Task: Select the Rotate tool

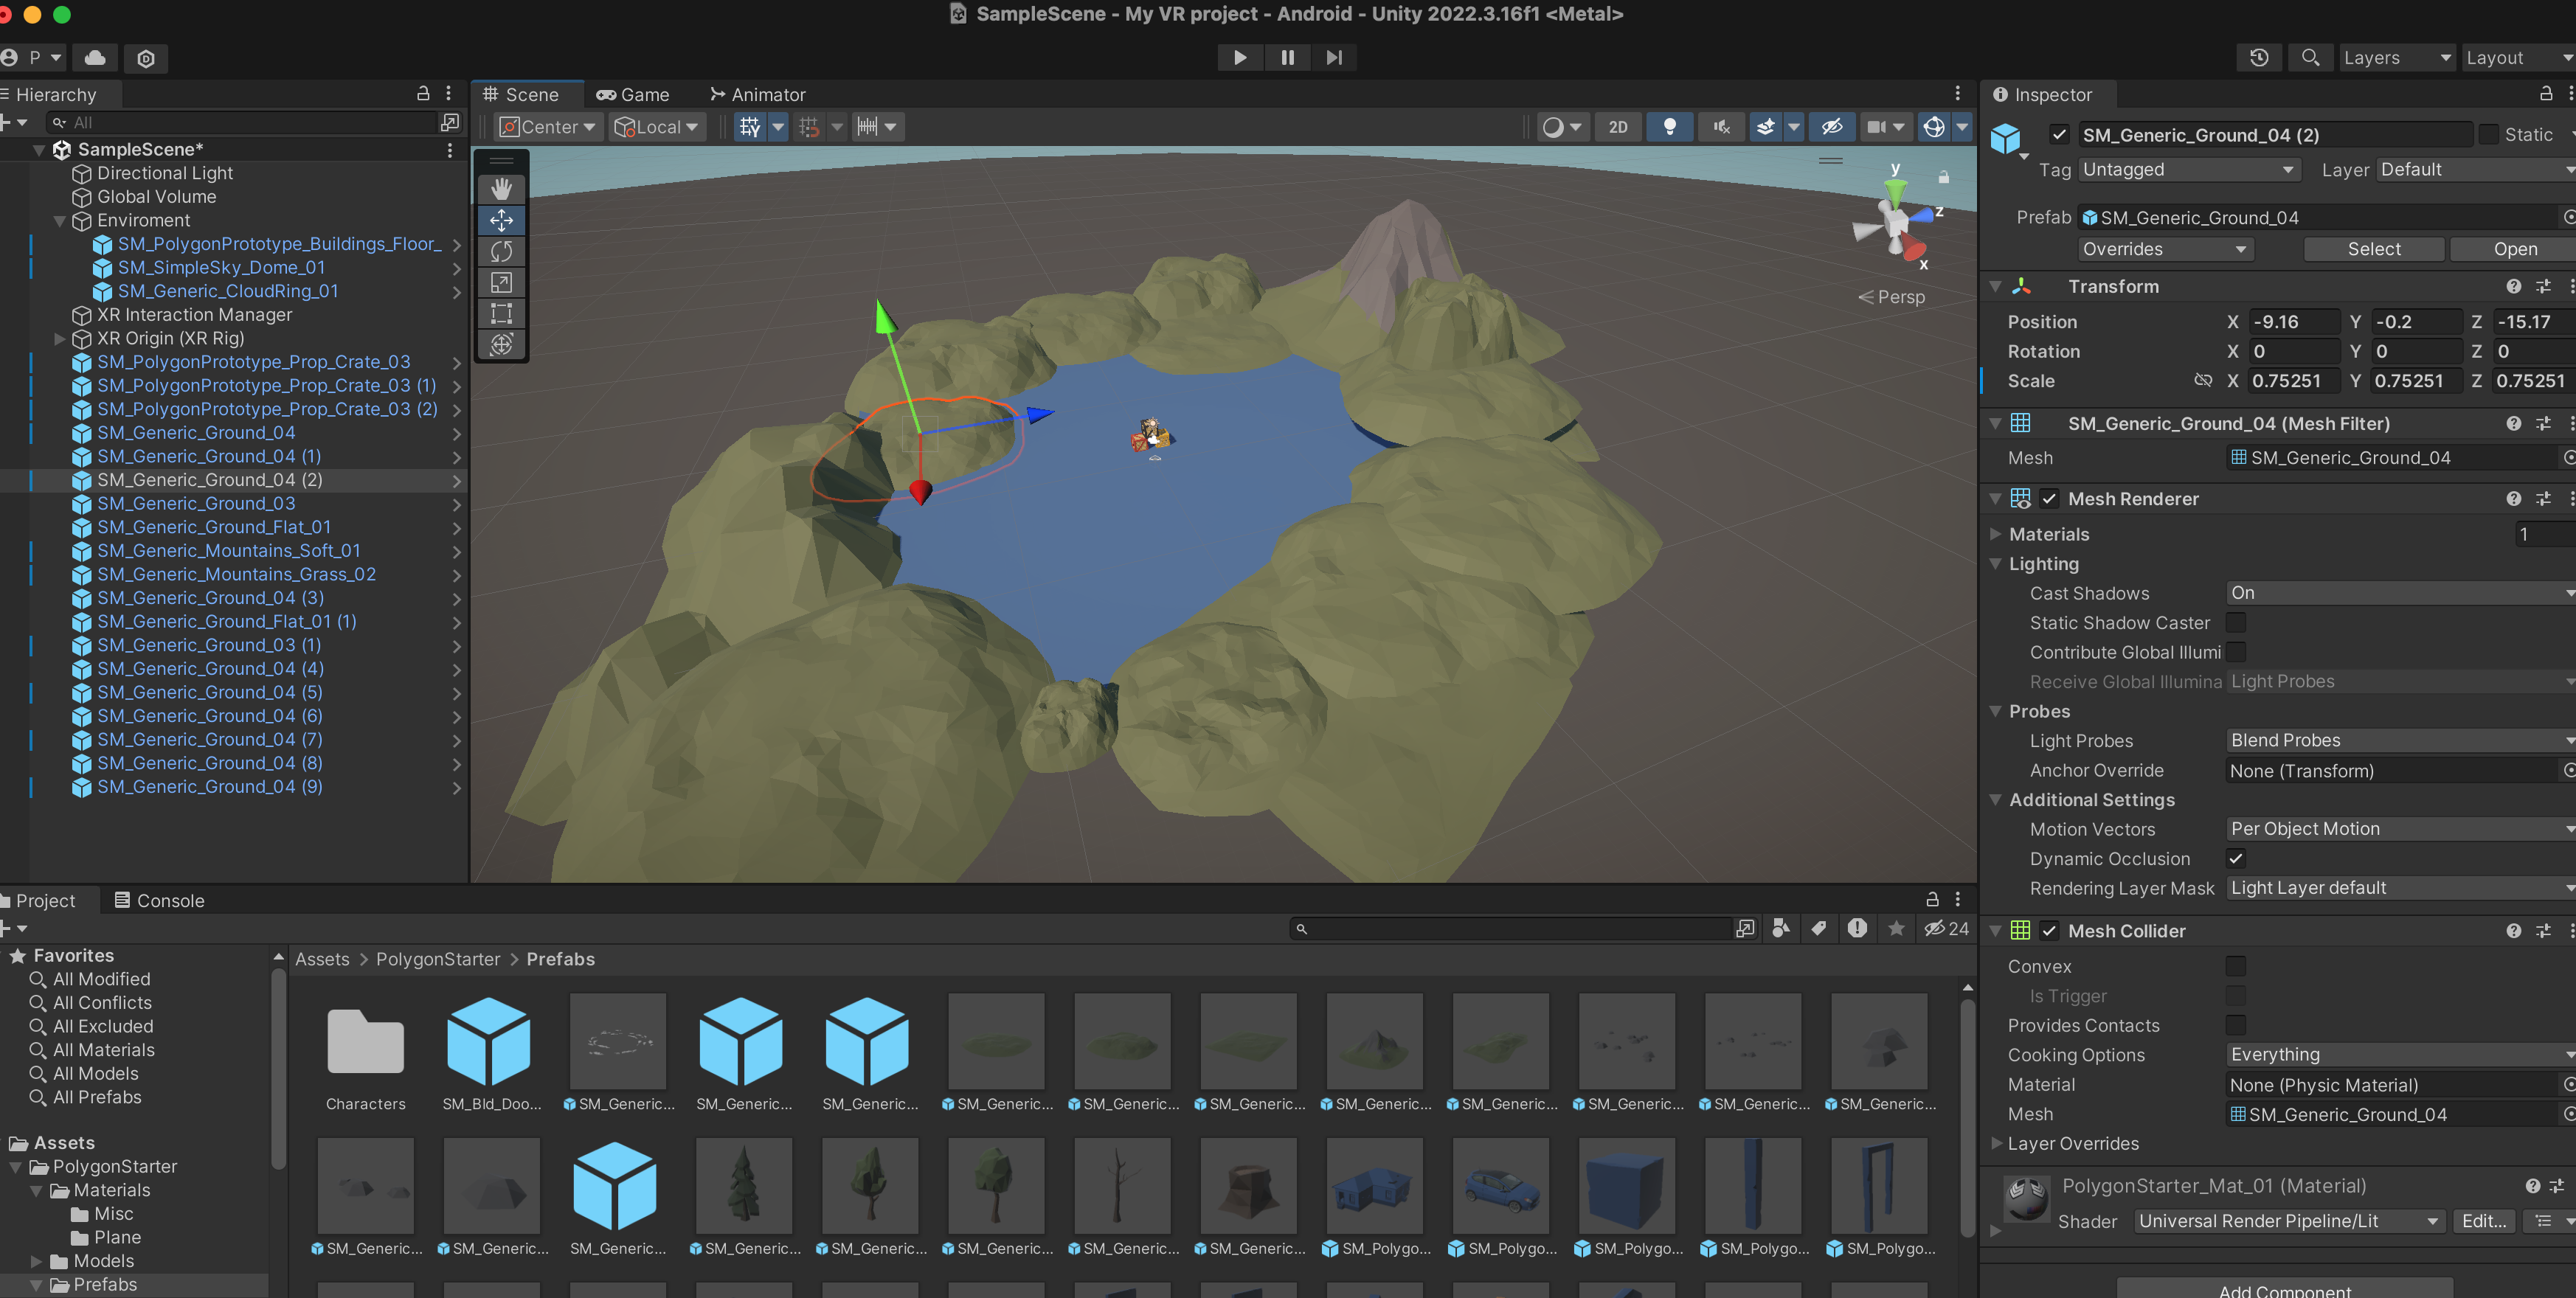Action: pyautogui.click(x=501, y=251)
